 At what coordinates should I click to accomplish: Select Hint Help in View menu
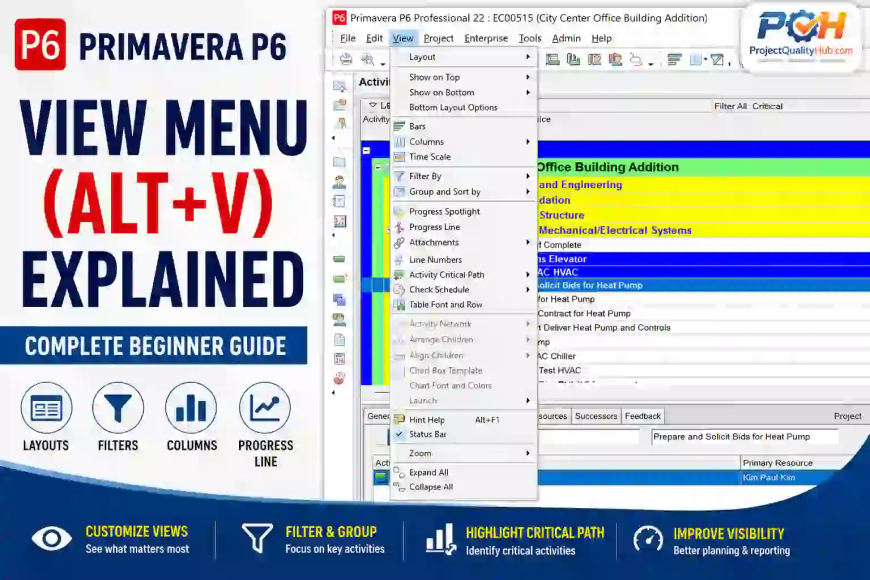[x=464, y=420]
